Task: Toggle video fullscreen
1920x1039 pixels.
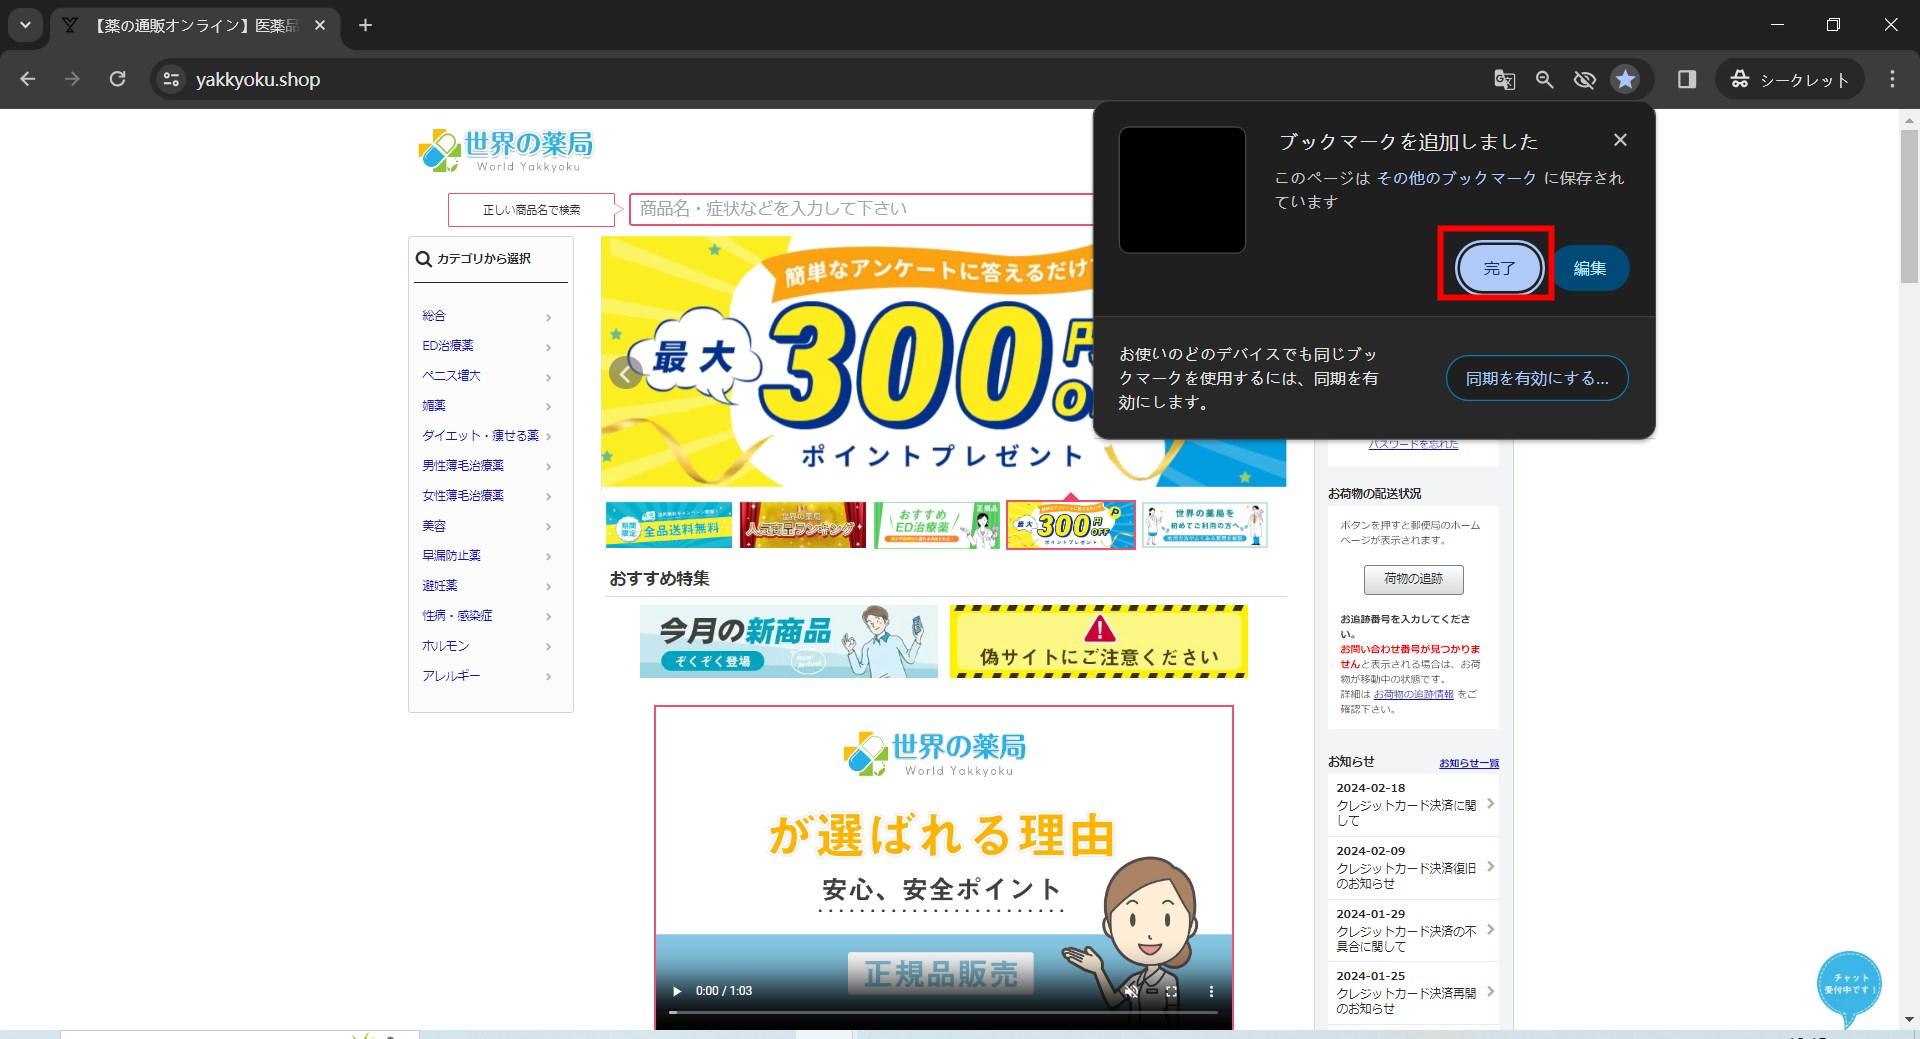Action: [x=1171, y=991]
